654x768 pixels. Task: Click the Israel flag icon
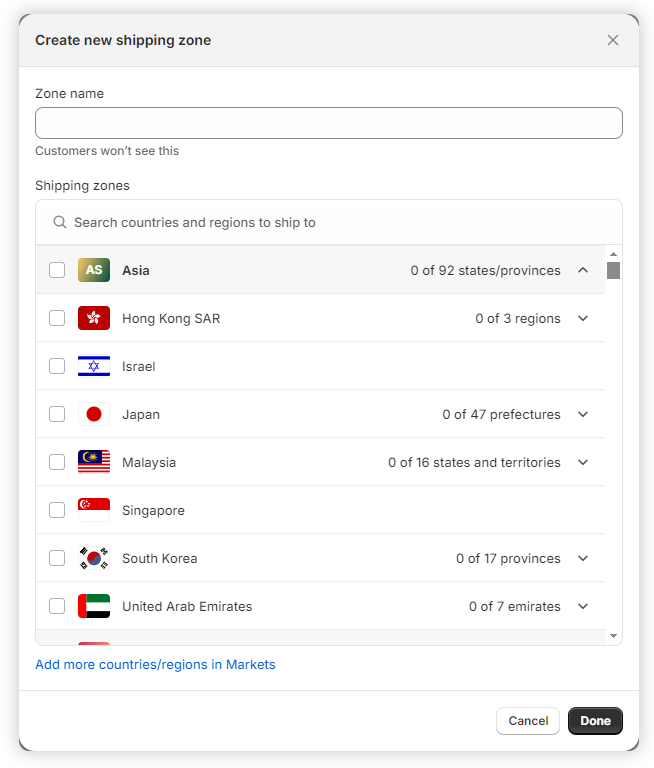point(94,366)
